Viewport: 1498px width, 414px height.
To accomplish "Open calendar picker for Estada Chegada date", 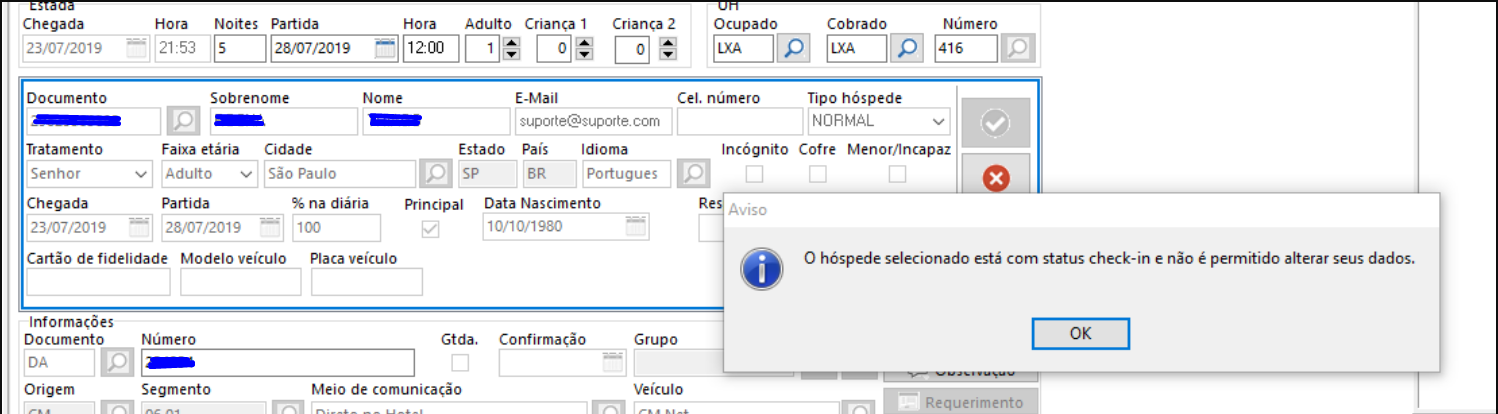I will [x=136, y=48].
